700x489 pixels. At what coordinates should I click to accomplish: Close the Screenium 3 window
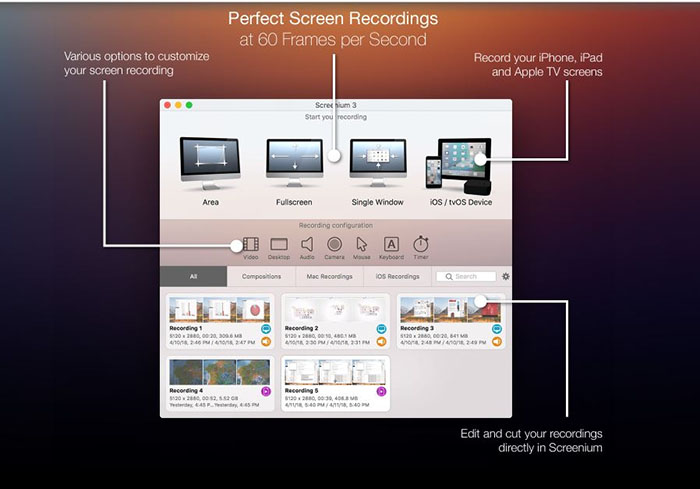point(167,105)
